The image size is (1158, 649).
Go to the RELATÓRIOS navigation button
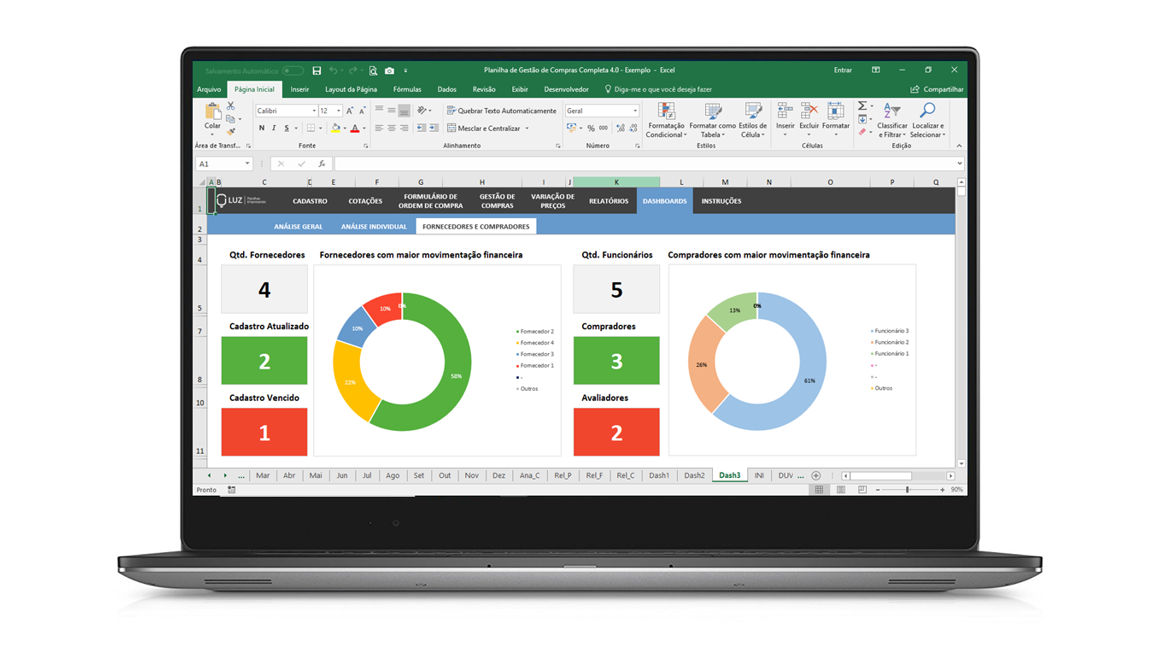click(x=609, y=201)
